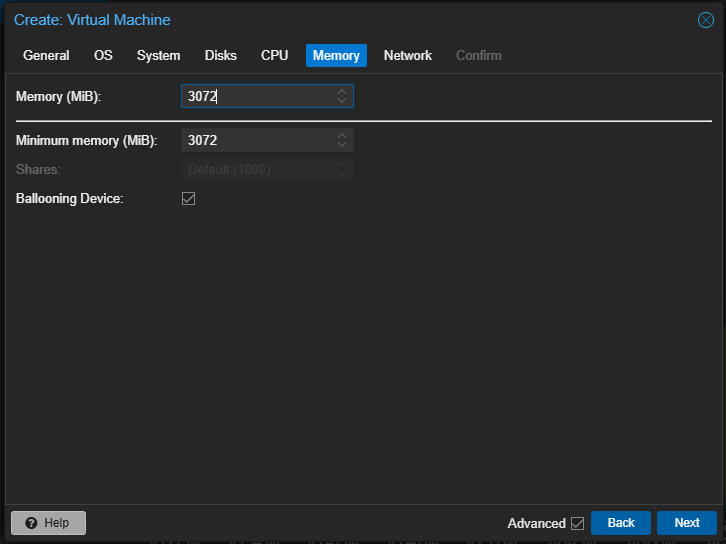Viewport: 726px width, 544px height.
Task: Decrease Memory (MiB) with down arrow
Action: coord(342,101)
